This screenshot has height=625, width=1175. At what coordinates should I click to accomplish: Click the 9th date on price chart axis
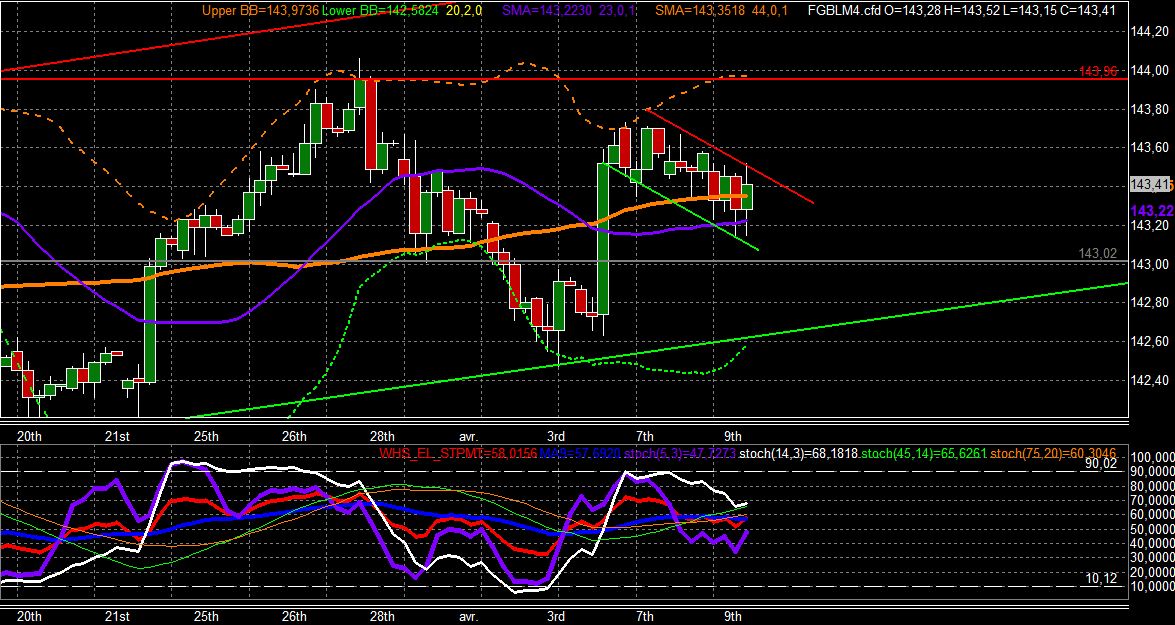tap(733, 436)
